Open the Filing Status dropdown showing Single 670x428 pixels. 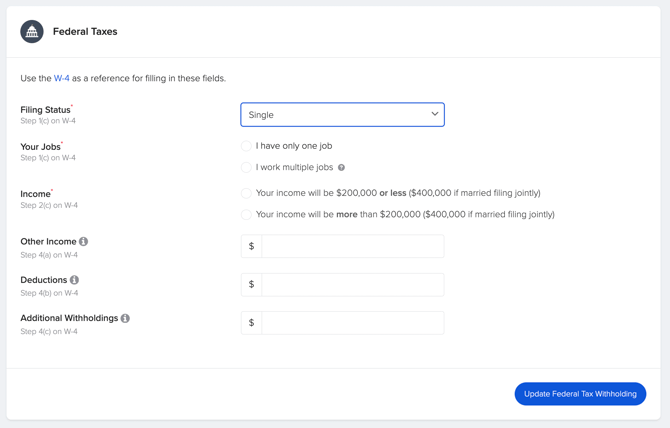coord(342,115)
